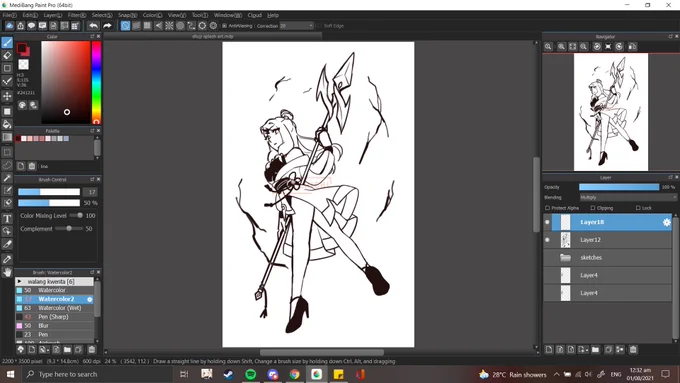Viewport: 680px width, 383px height.
Task: Select the Text tool
Action: point(7,218)
